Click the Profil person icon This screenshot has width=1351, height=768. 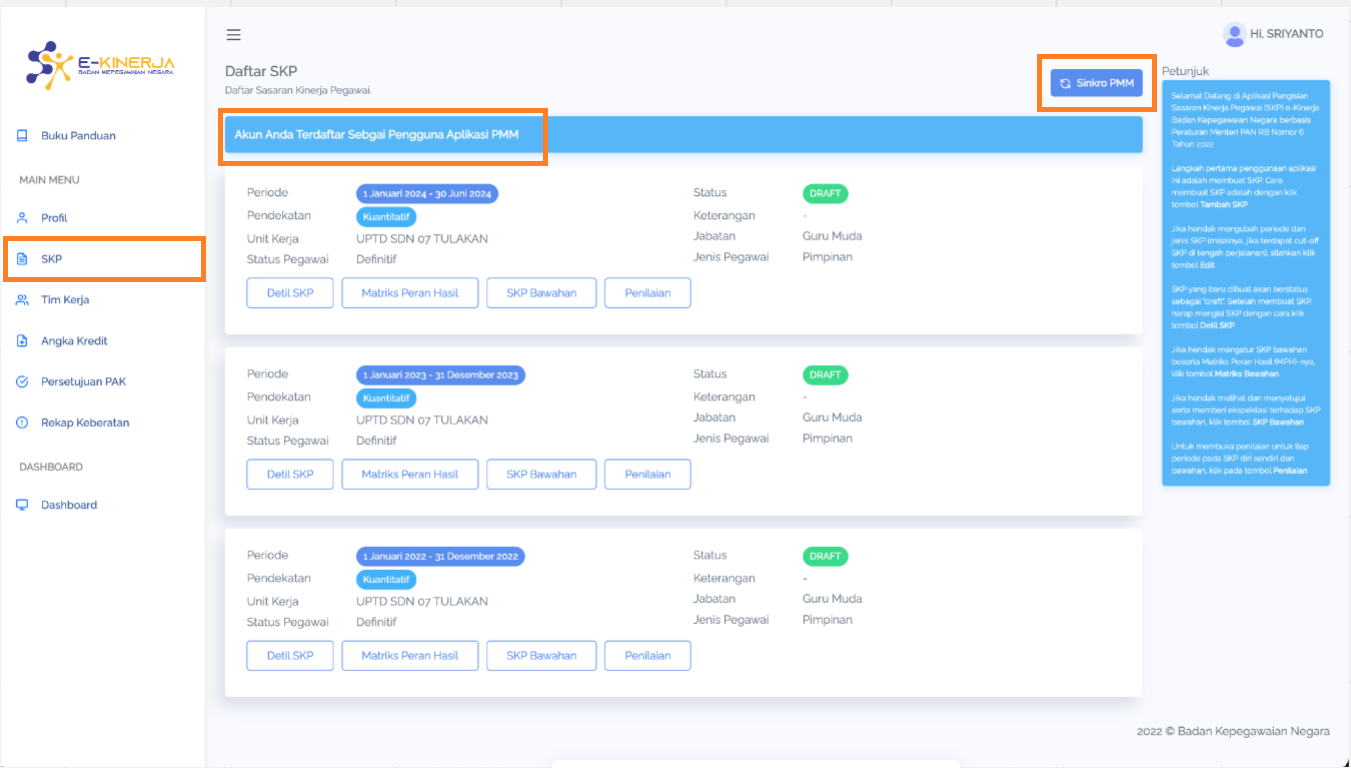(22, 218)
